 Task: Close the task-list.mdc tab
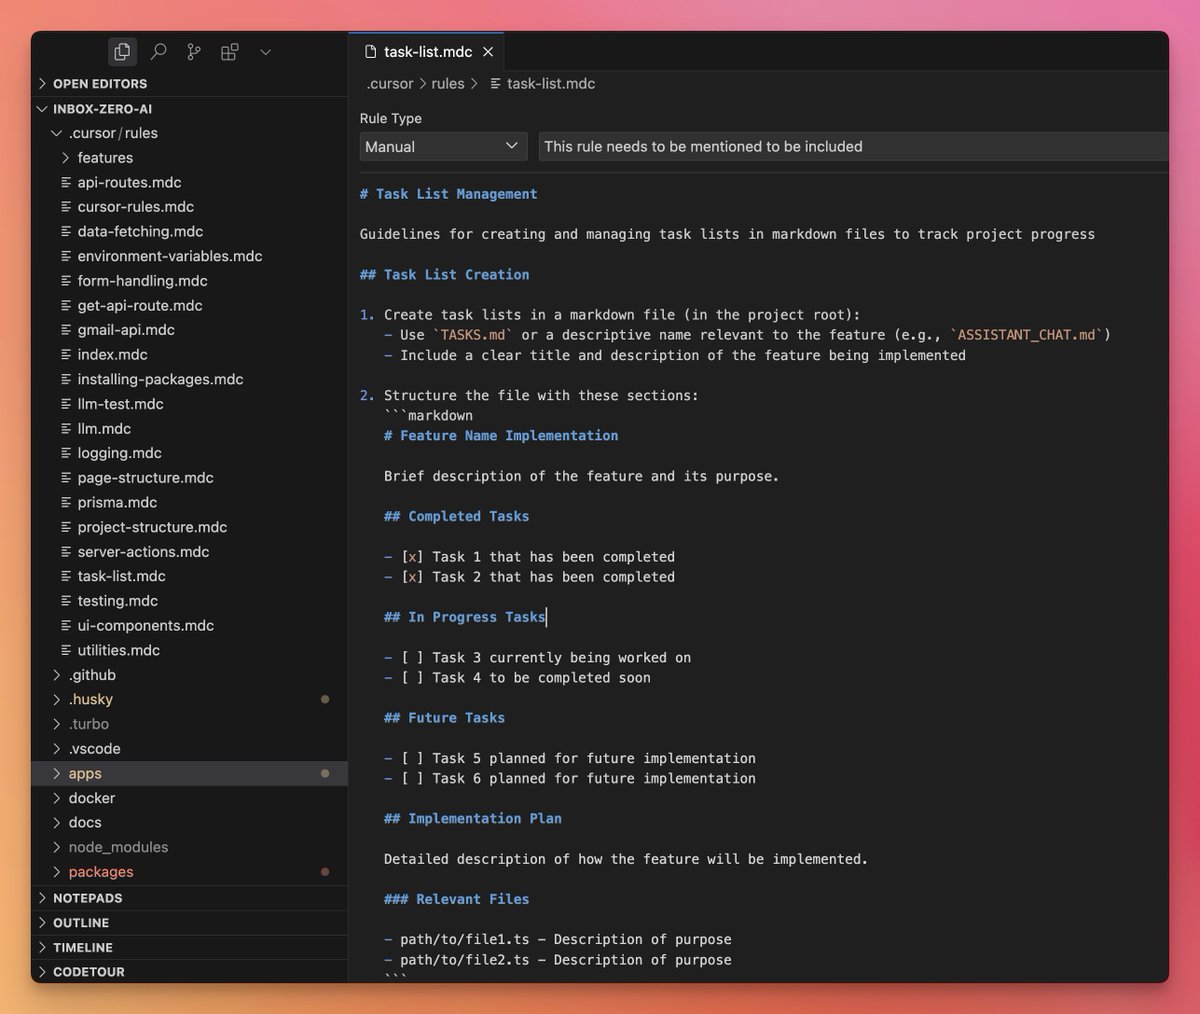click(488, 51)
